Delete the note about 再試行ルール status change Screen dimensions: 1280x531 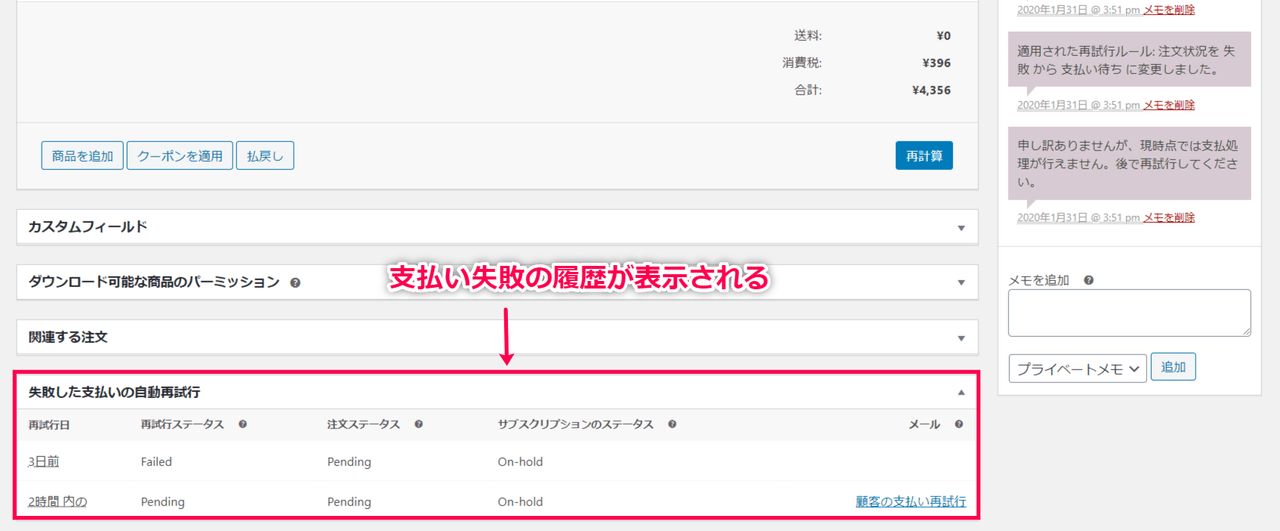tap(1169, 105)
